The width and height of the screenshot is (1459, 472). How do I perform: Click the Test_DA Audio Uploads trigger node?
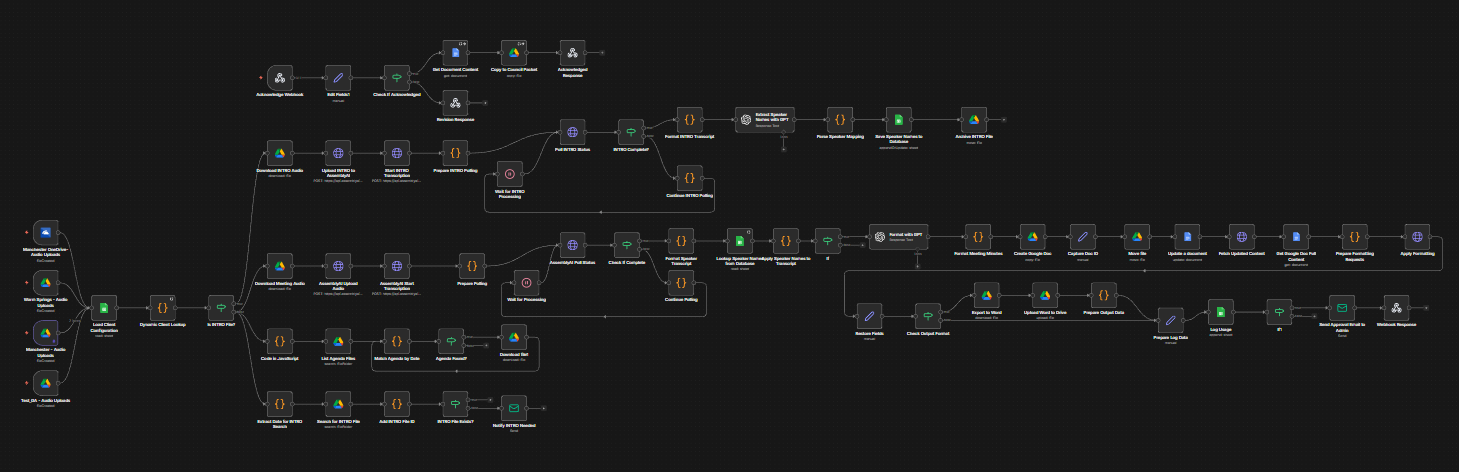pyautogui.click(x=46, y=382)
